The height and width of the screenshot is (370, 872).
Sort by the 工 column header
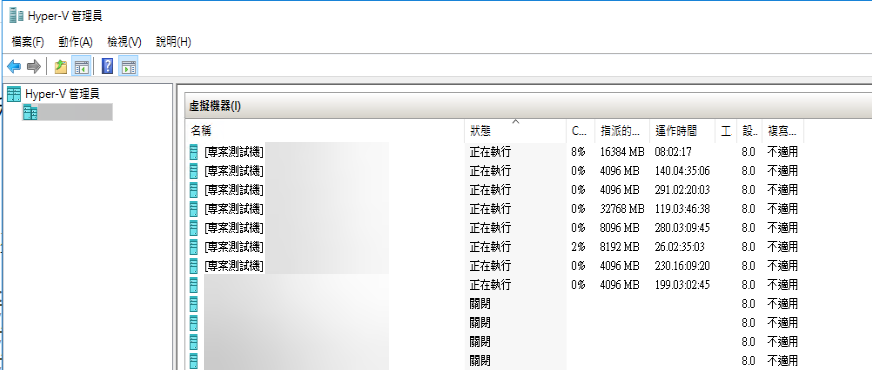(726, 131)
